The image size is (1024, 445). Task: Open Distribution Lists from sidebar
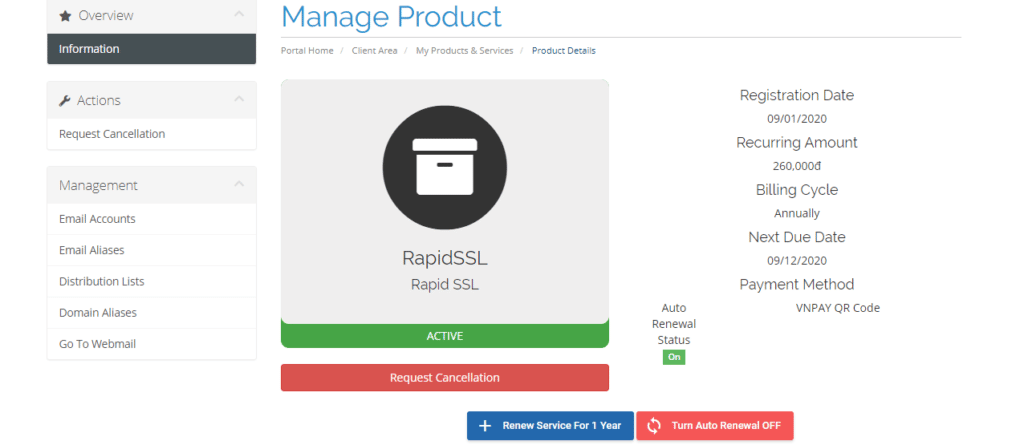point(100,281)
